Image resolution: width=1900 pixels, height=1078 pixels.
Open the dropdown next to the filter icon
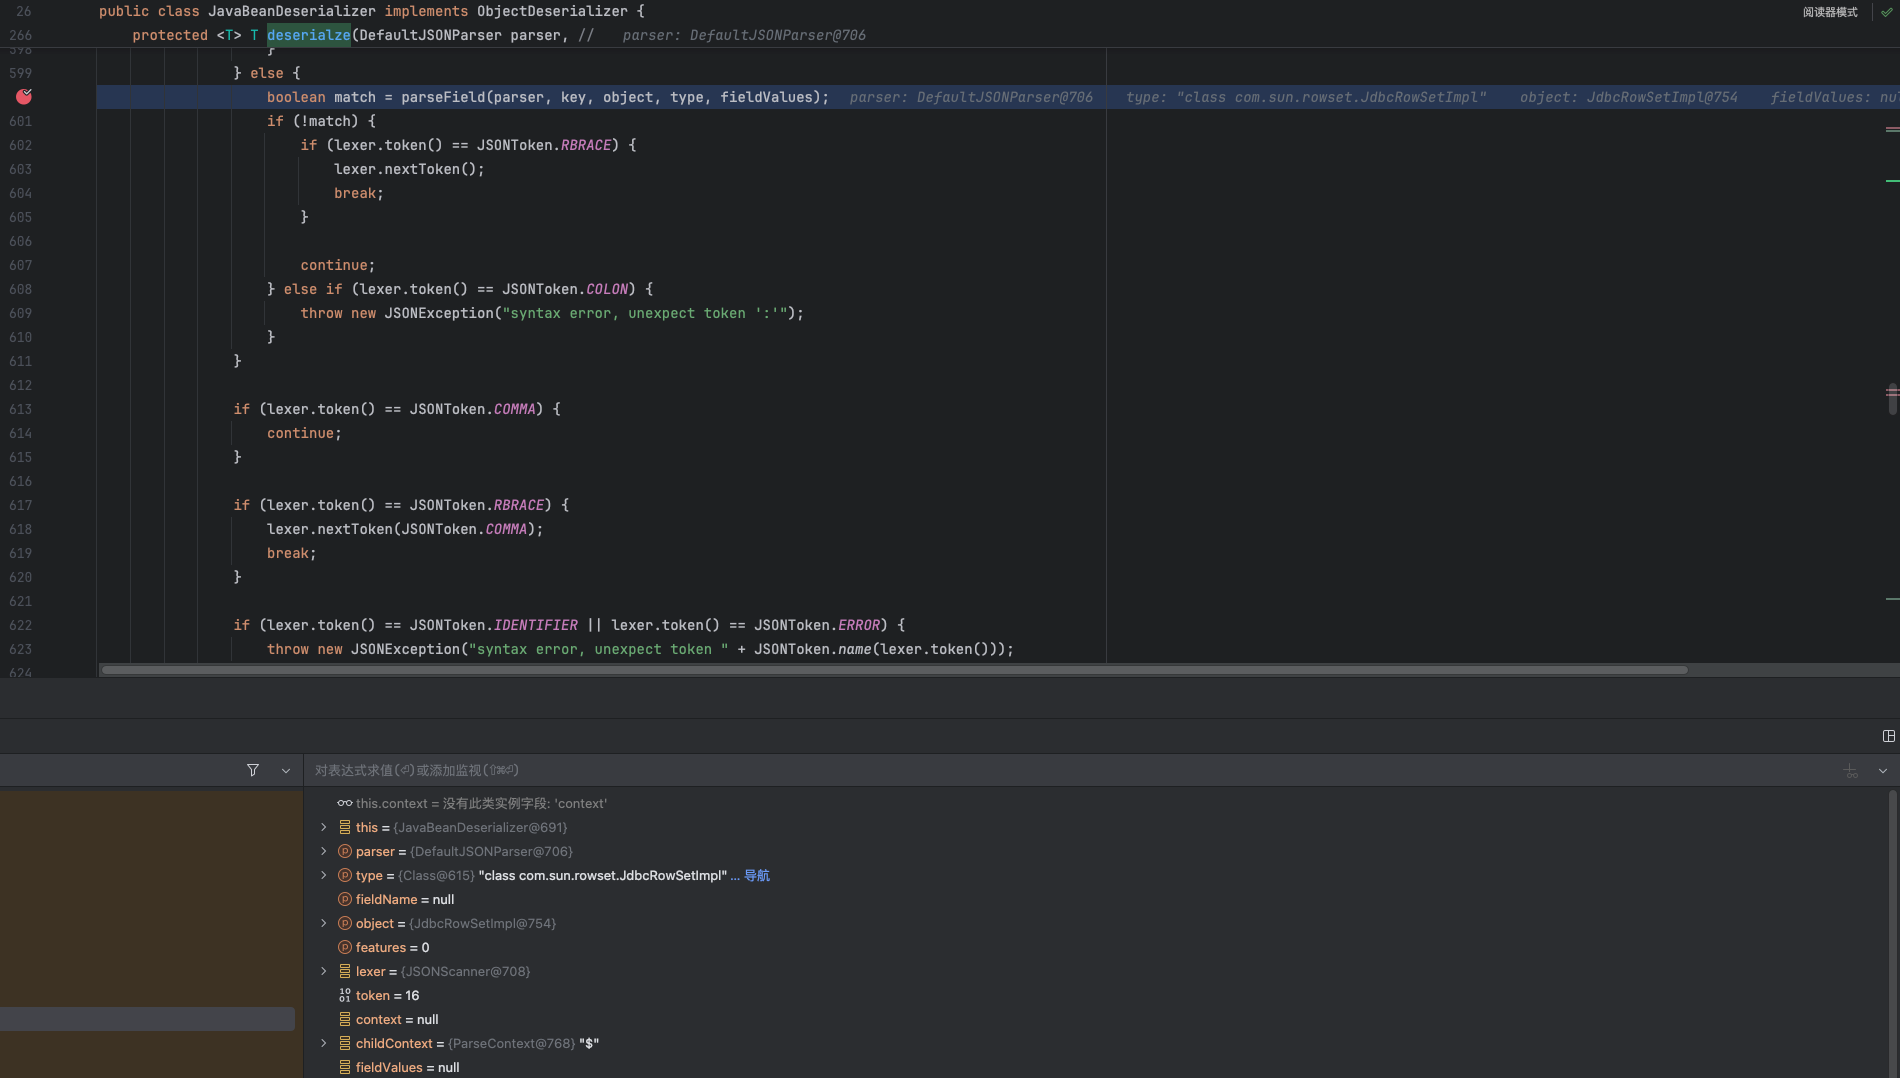[286, 770]
